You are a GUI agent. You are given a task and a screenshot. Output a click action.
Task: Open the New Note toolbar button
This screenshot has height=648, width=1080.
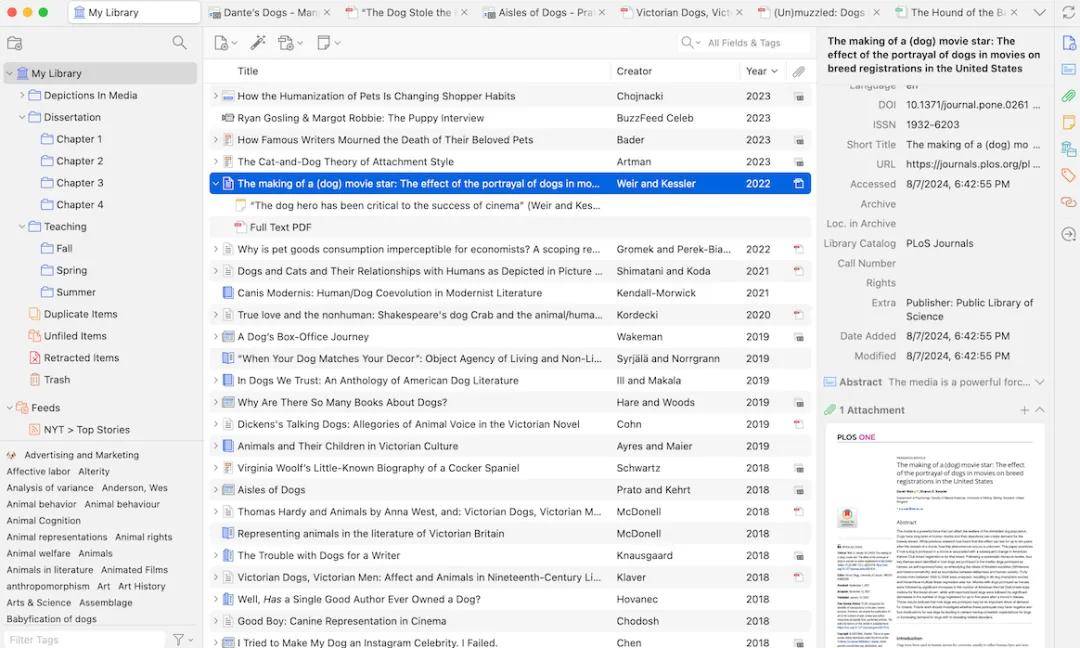click(x=328, y=43)
